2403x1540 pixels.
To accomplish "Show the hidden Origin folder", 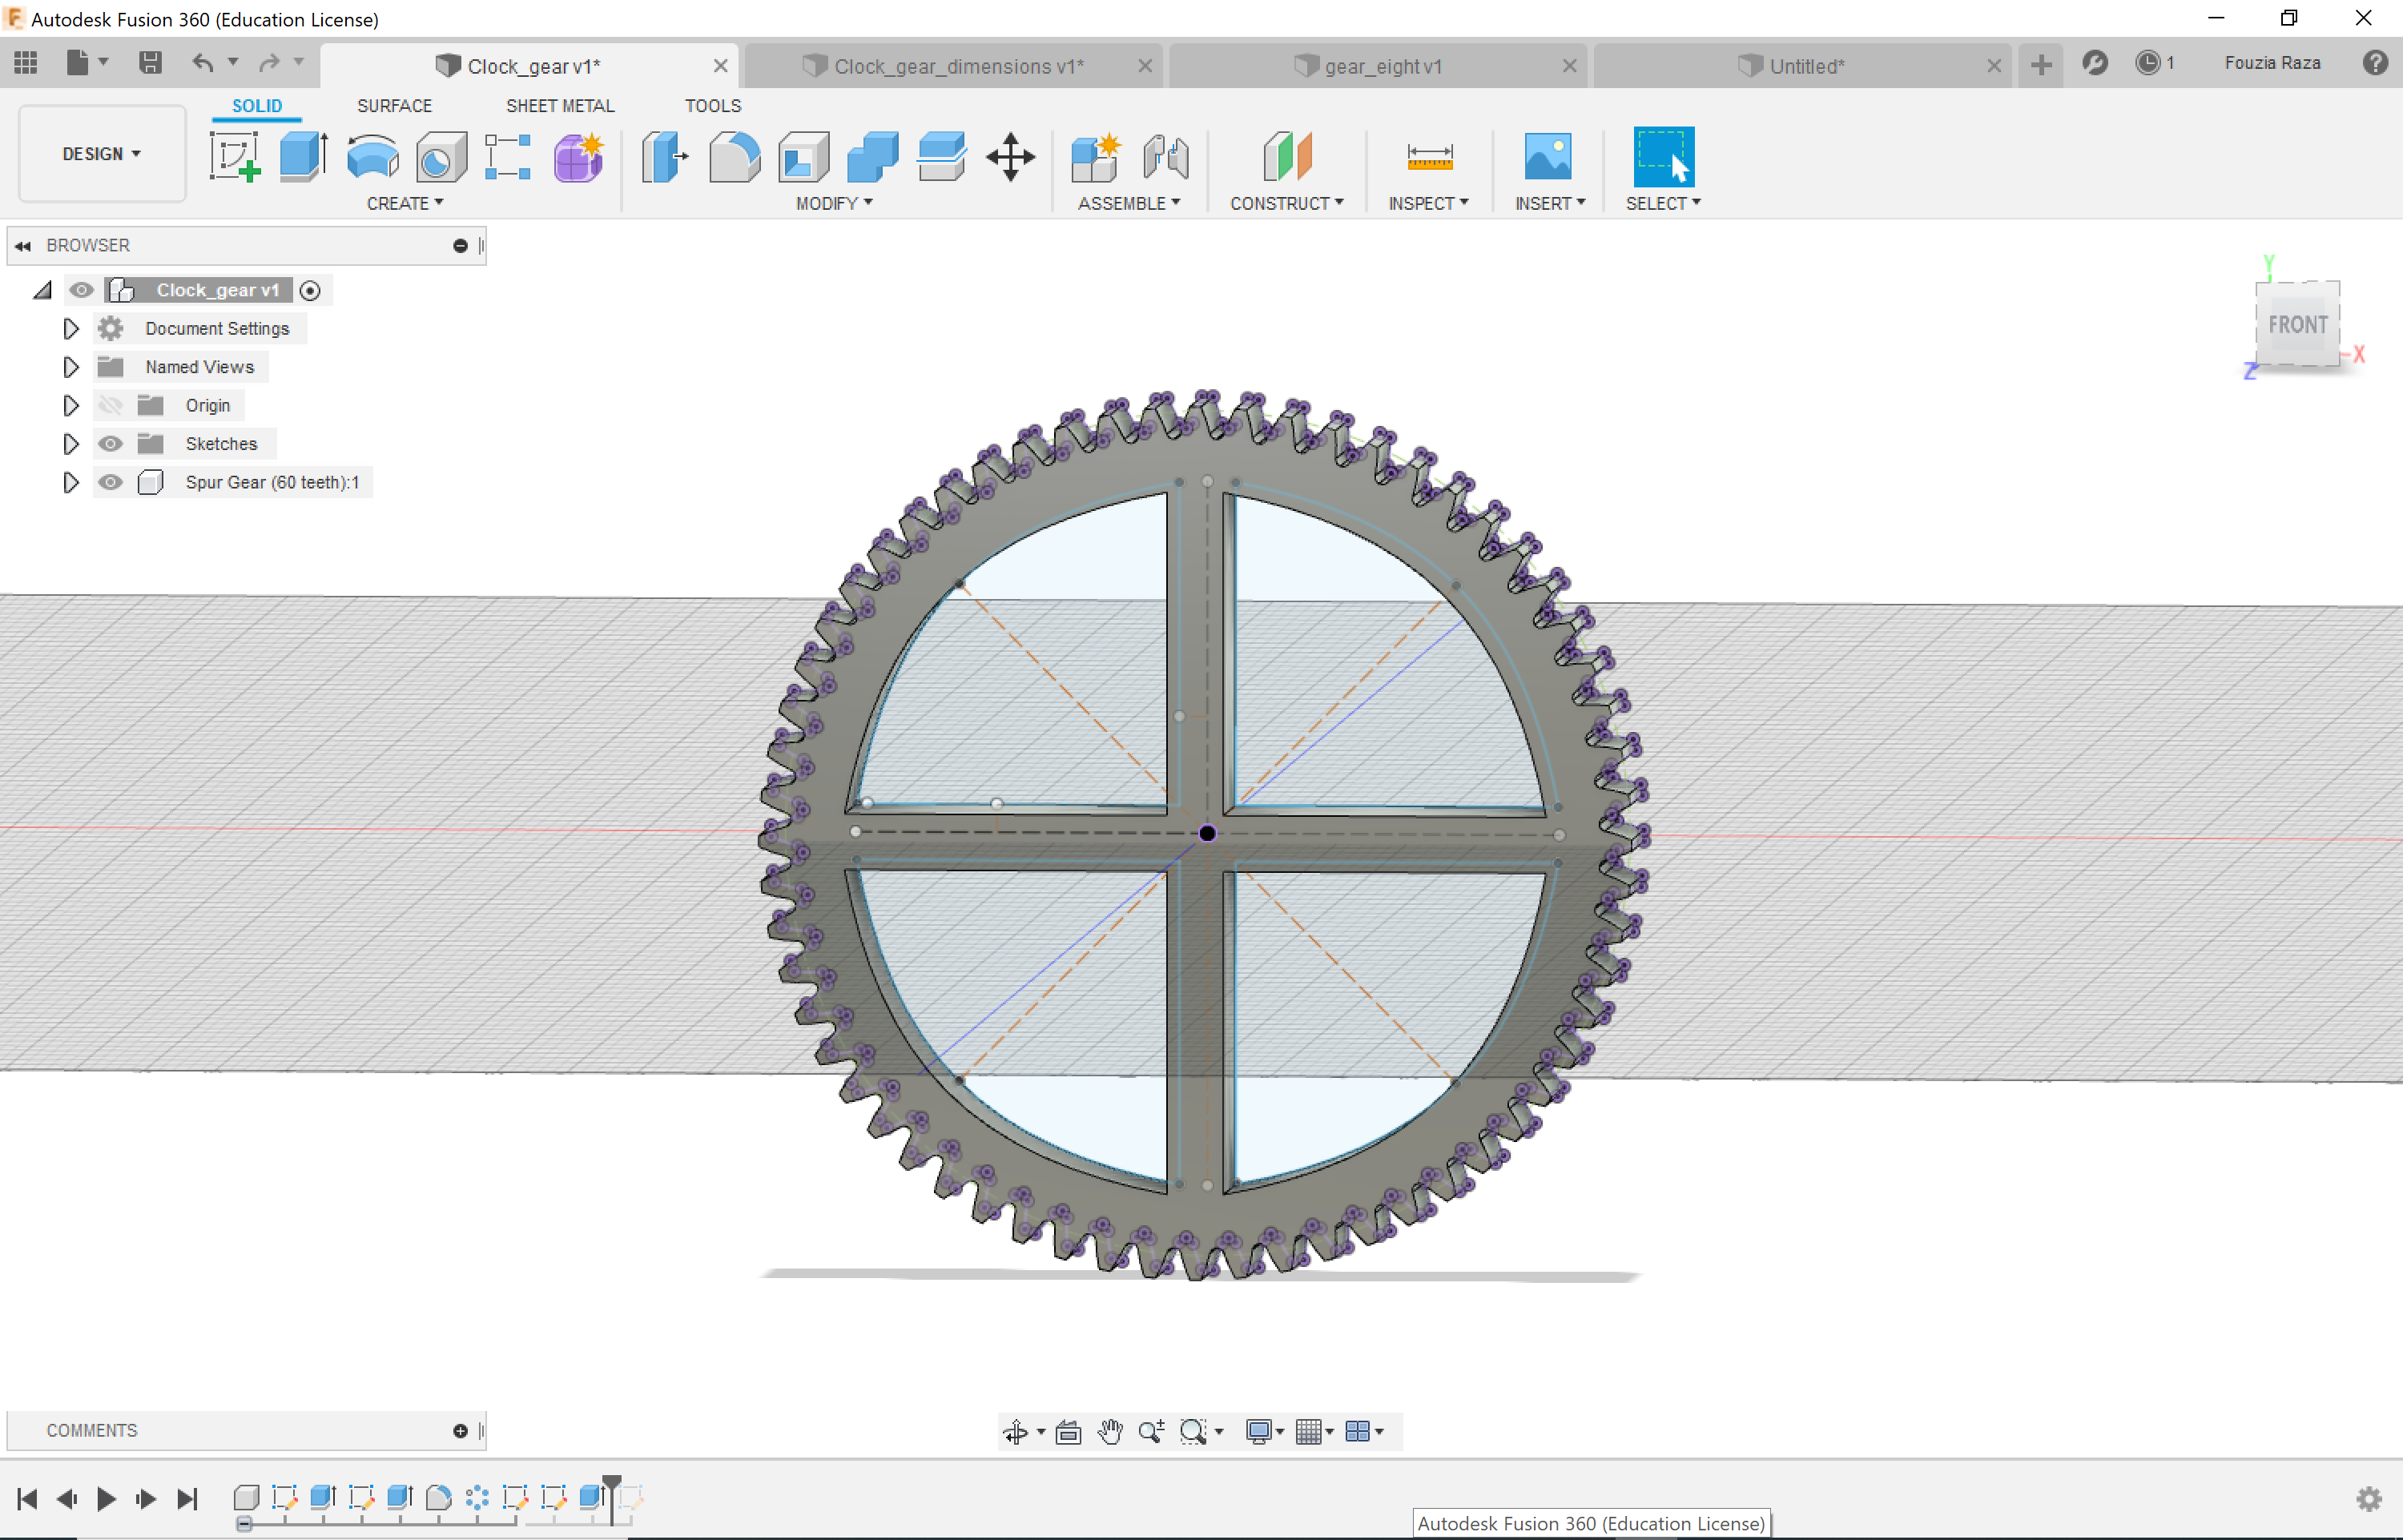I will 110,405.
